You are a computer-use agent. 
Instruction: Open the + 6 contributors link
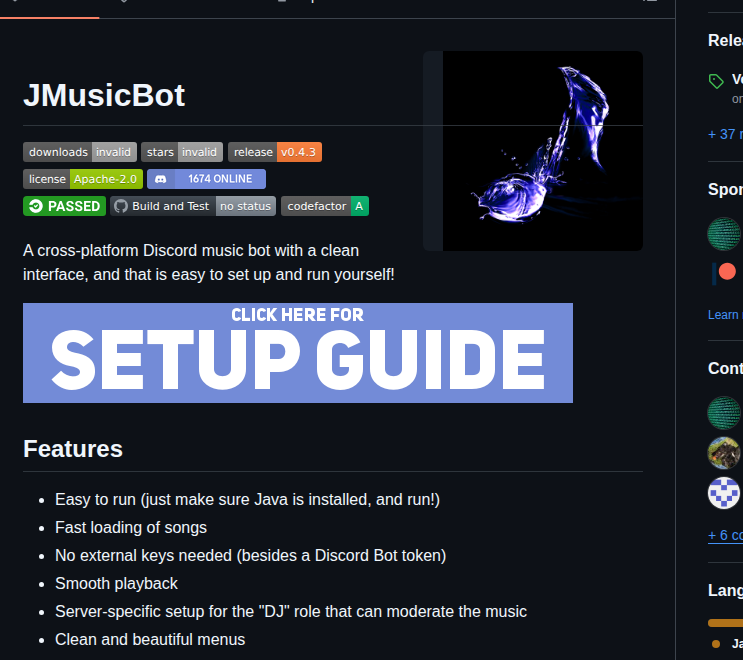point(725,535)
